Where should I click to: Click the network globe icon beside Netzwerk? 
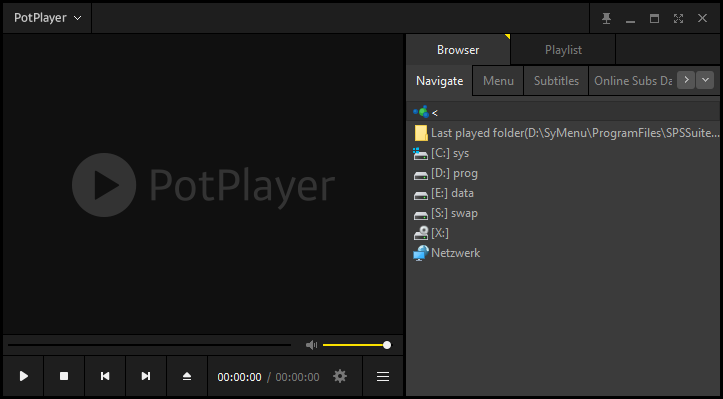[421, 253]
